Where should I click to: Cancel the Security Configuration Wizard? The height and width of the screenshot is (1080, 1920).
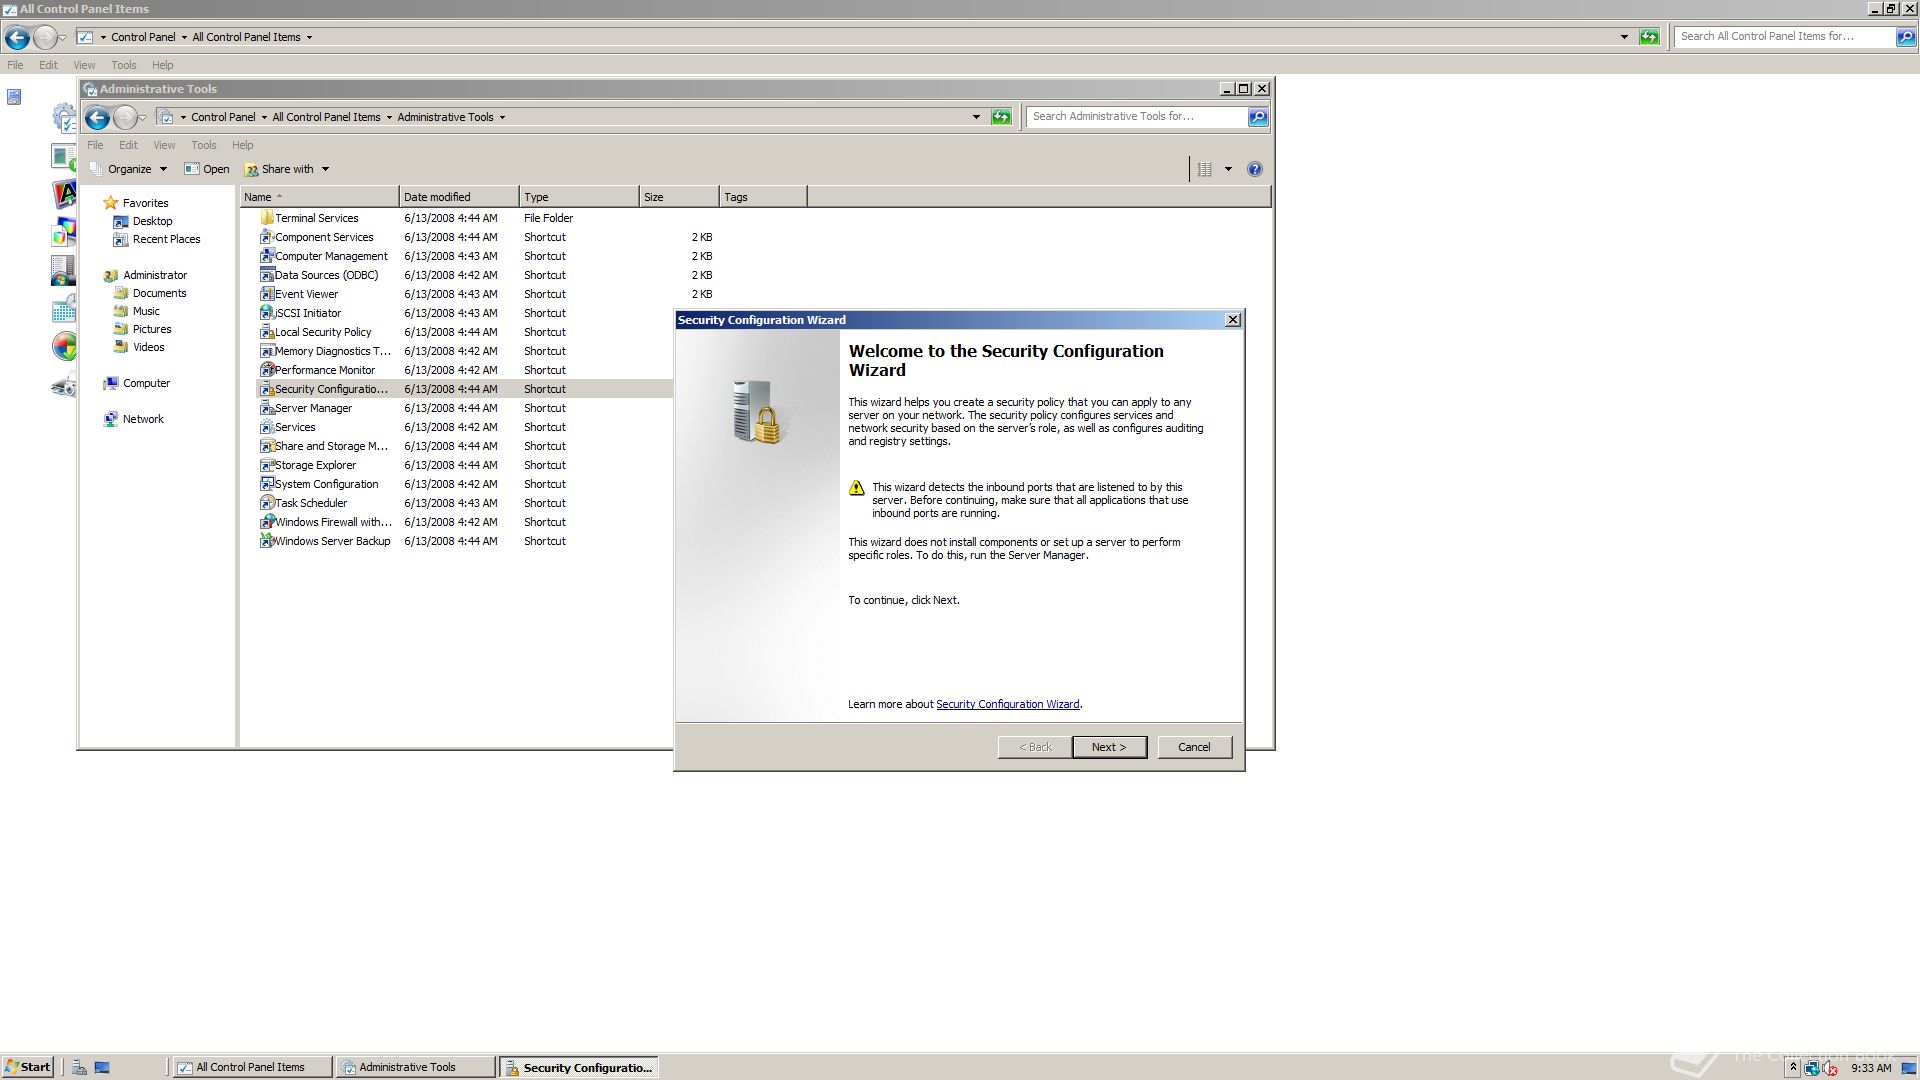1193,747
